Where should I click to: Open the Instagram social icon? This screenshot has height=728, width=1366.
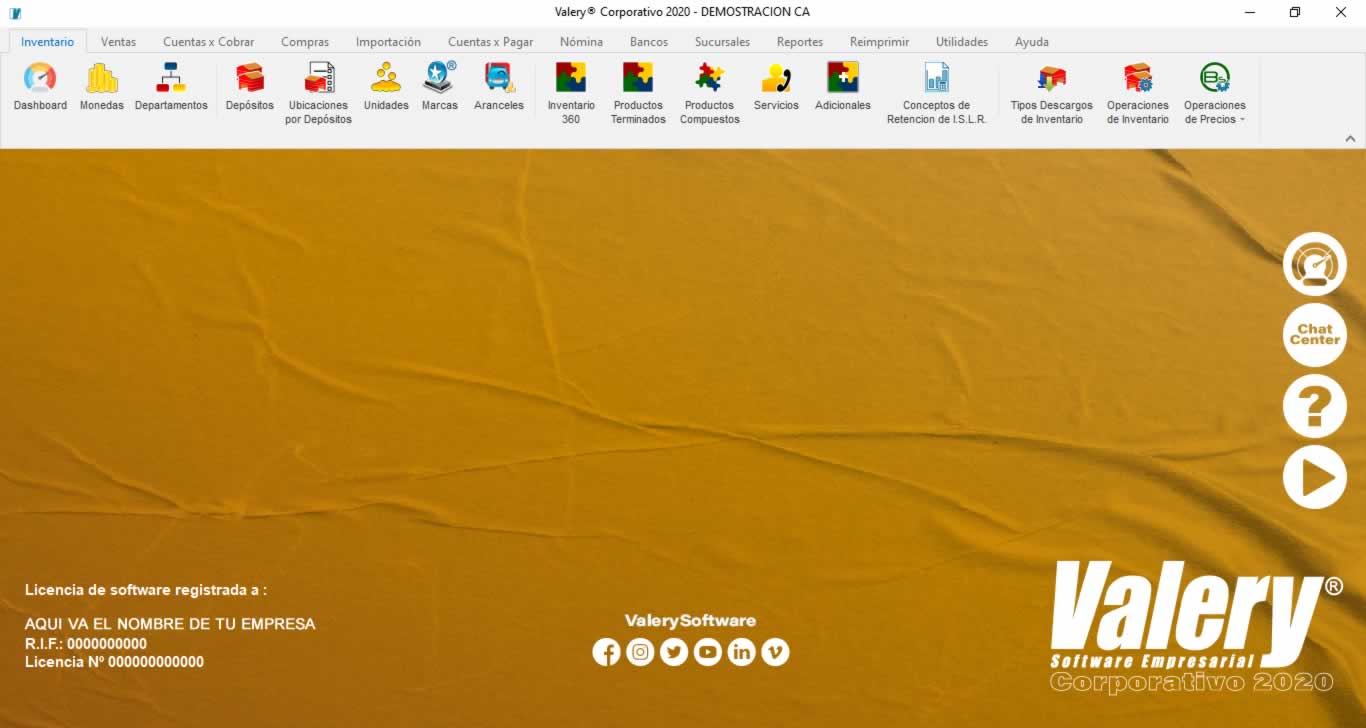point(641,653)
